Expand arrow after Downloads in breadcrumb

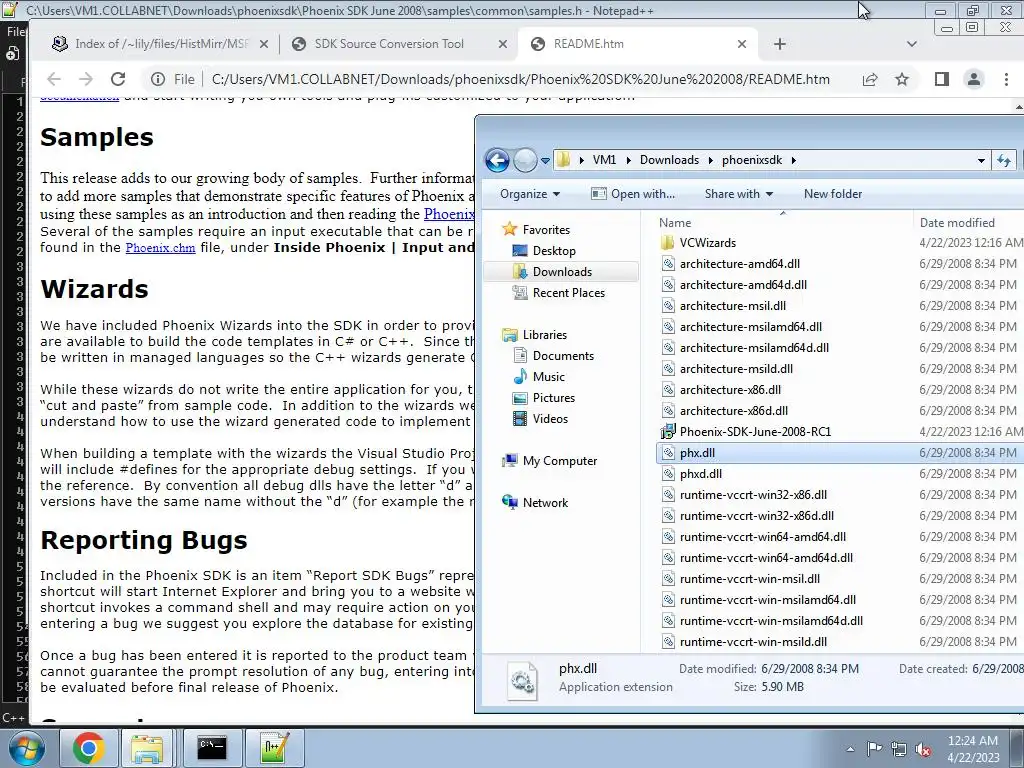[711, 160]
